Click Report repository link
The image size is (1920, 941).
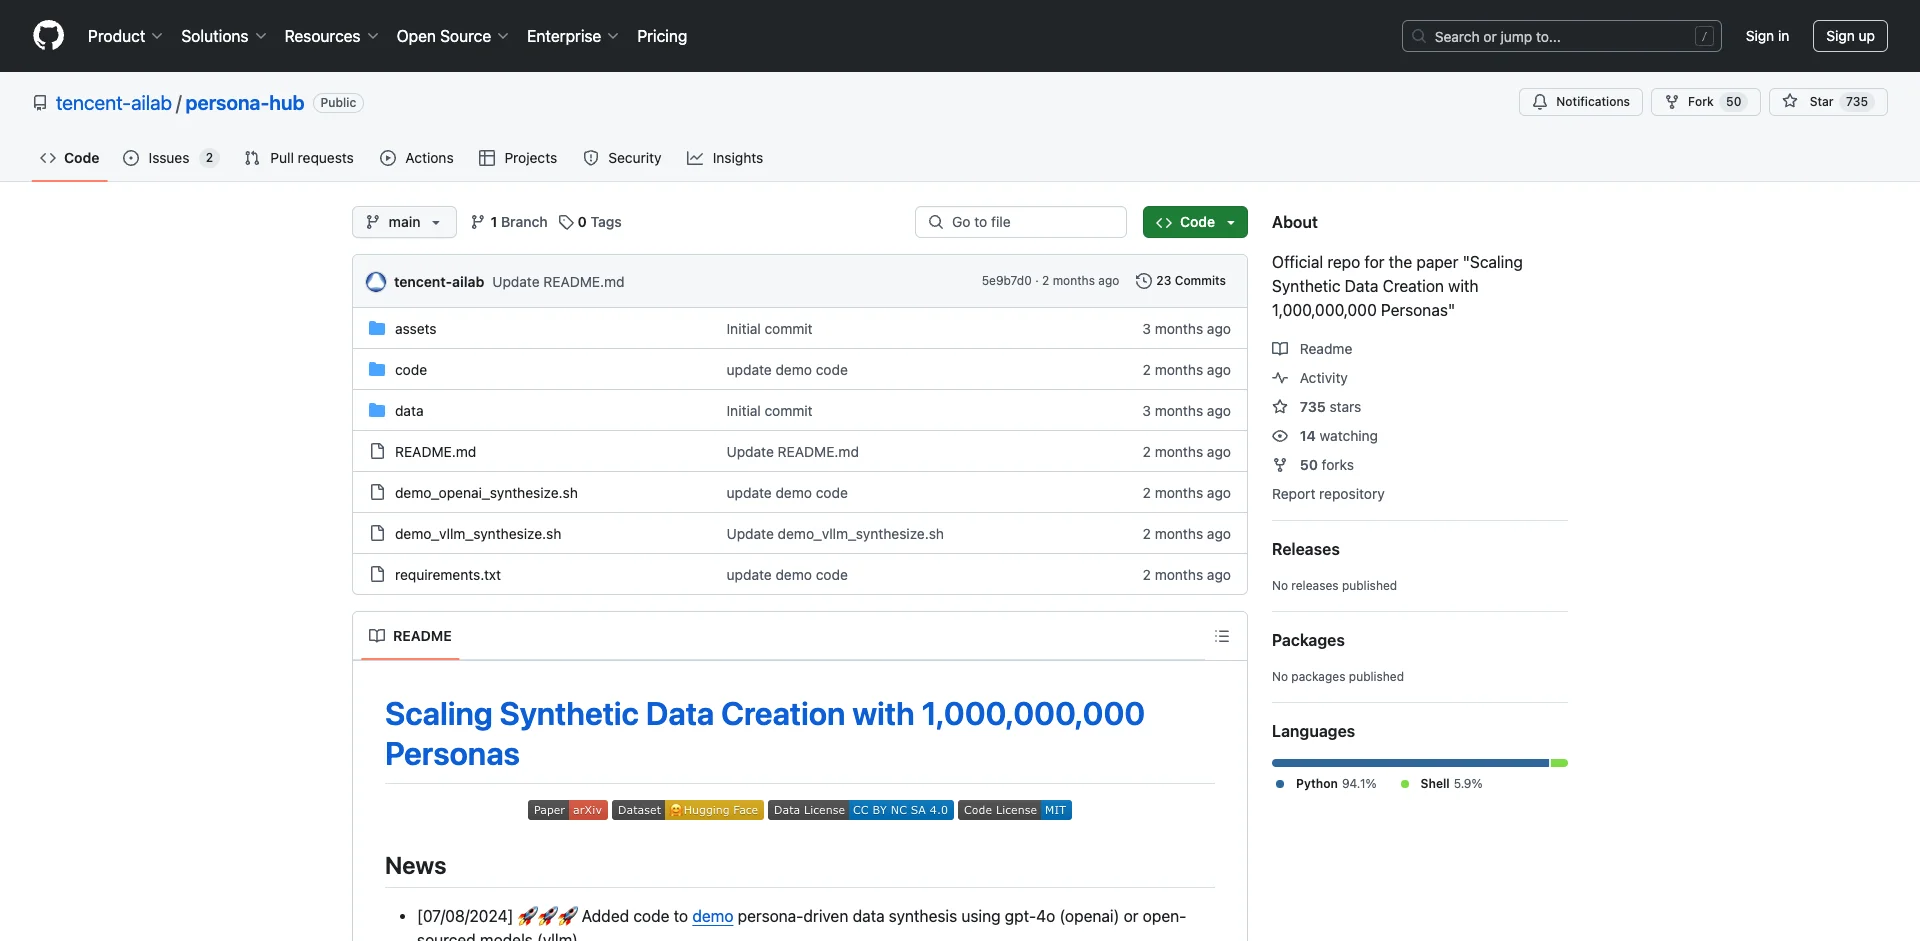click(1328, 494)
